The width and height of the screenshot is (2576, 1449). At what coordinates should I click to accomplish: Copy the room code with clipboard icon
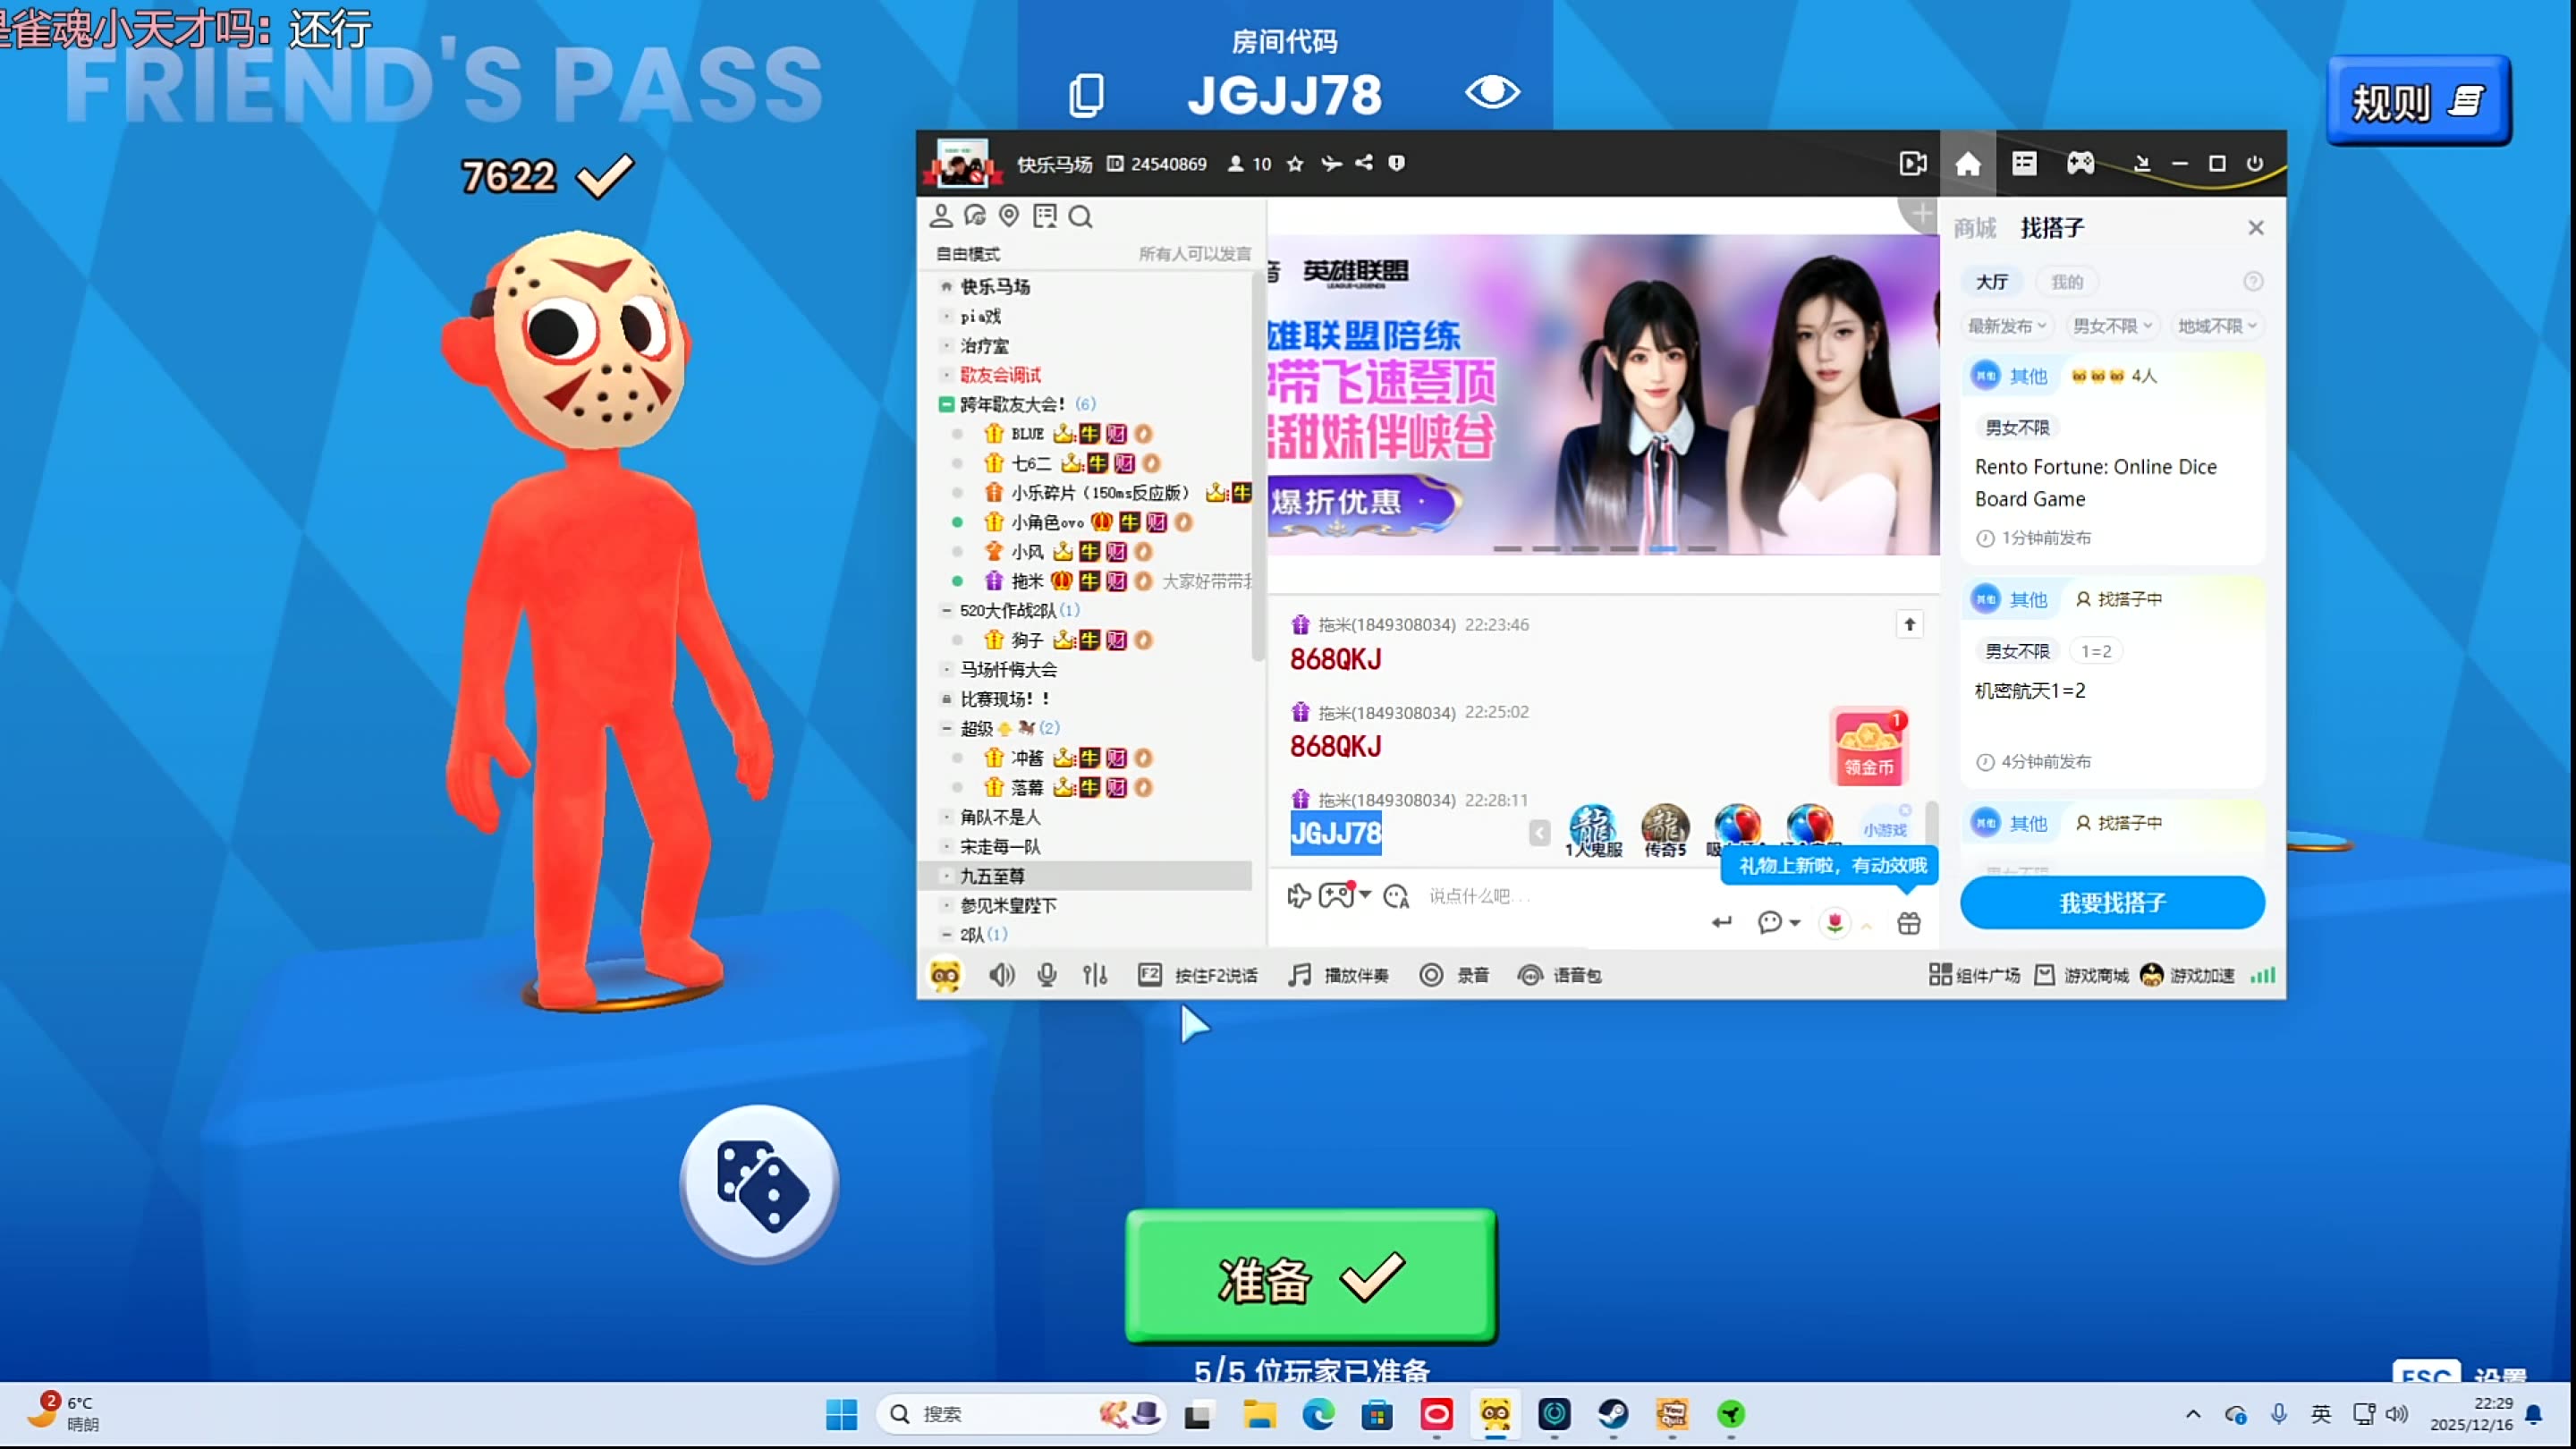pos(1086,95)
